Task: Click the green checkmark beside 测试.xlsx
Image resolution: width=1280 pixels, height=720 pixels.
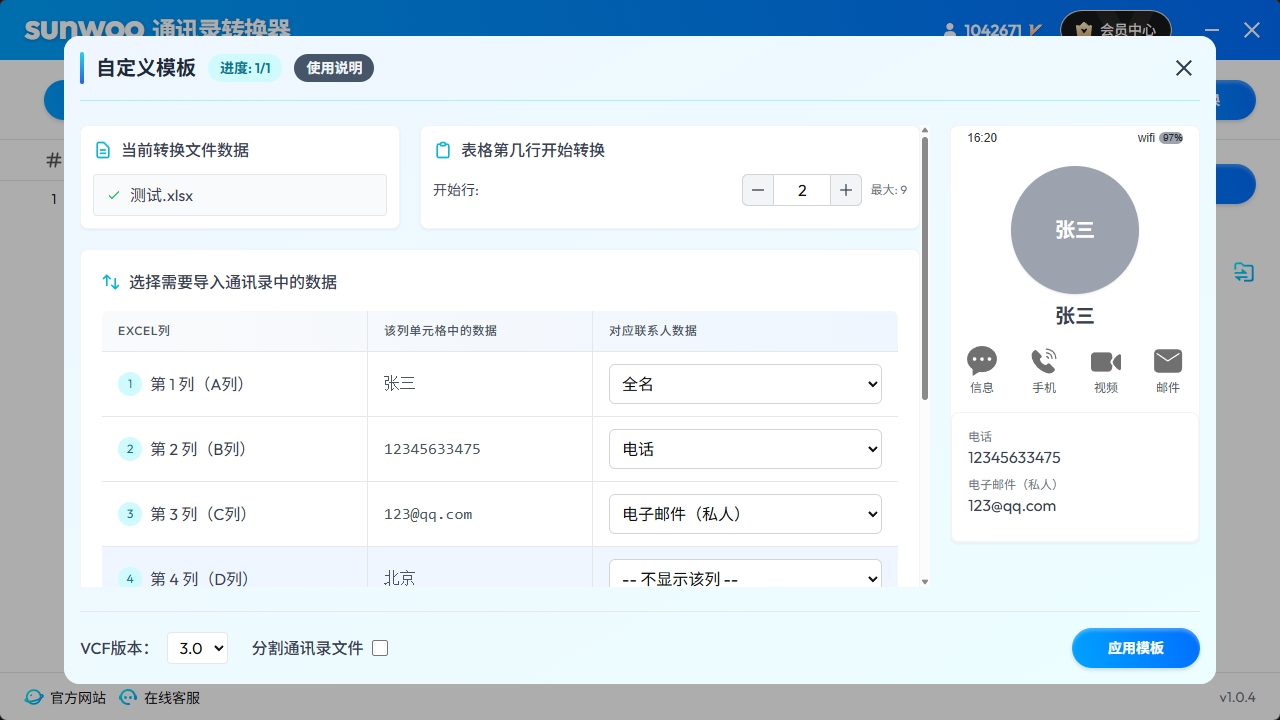Action: pos(113,195)
